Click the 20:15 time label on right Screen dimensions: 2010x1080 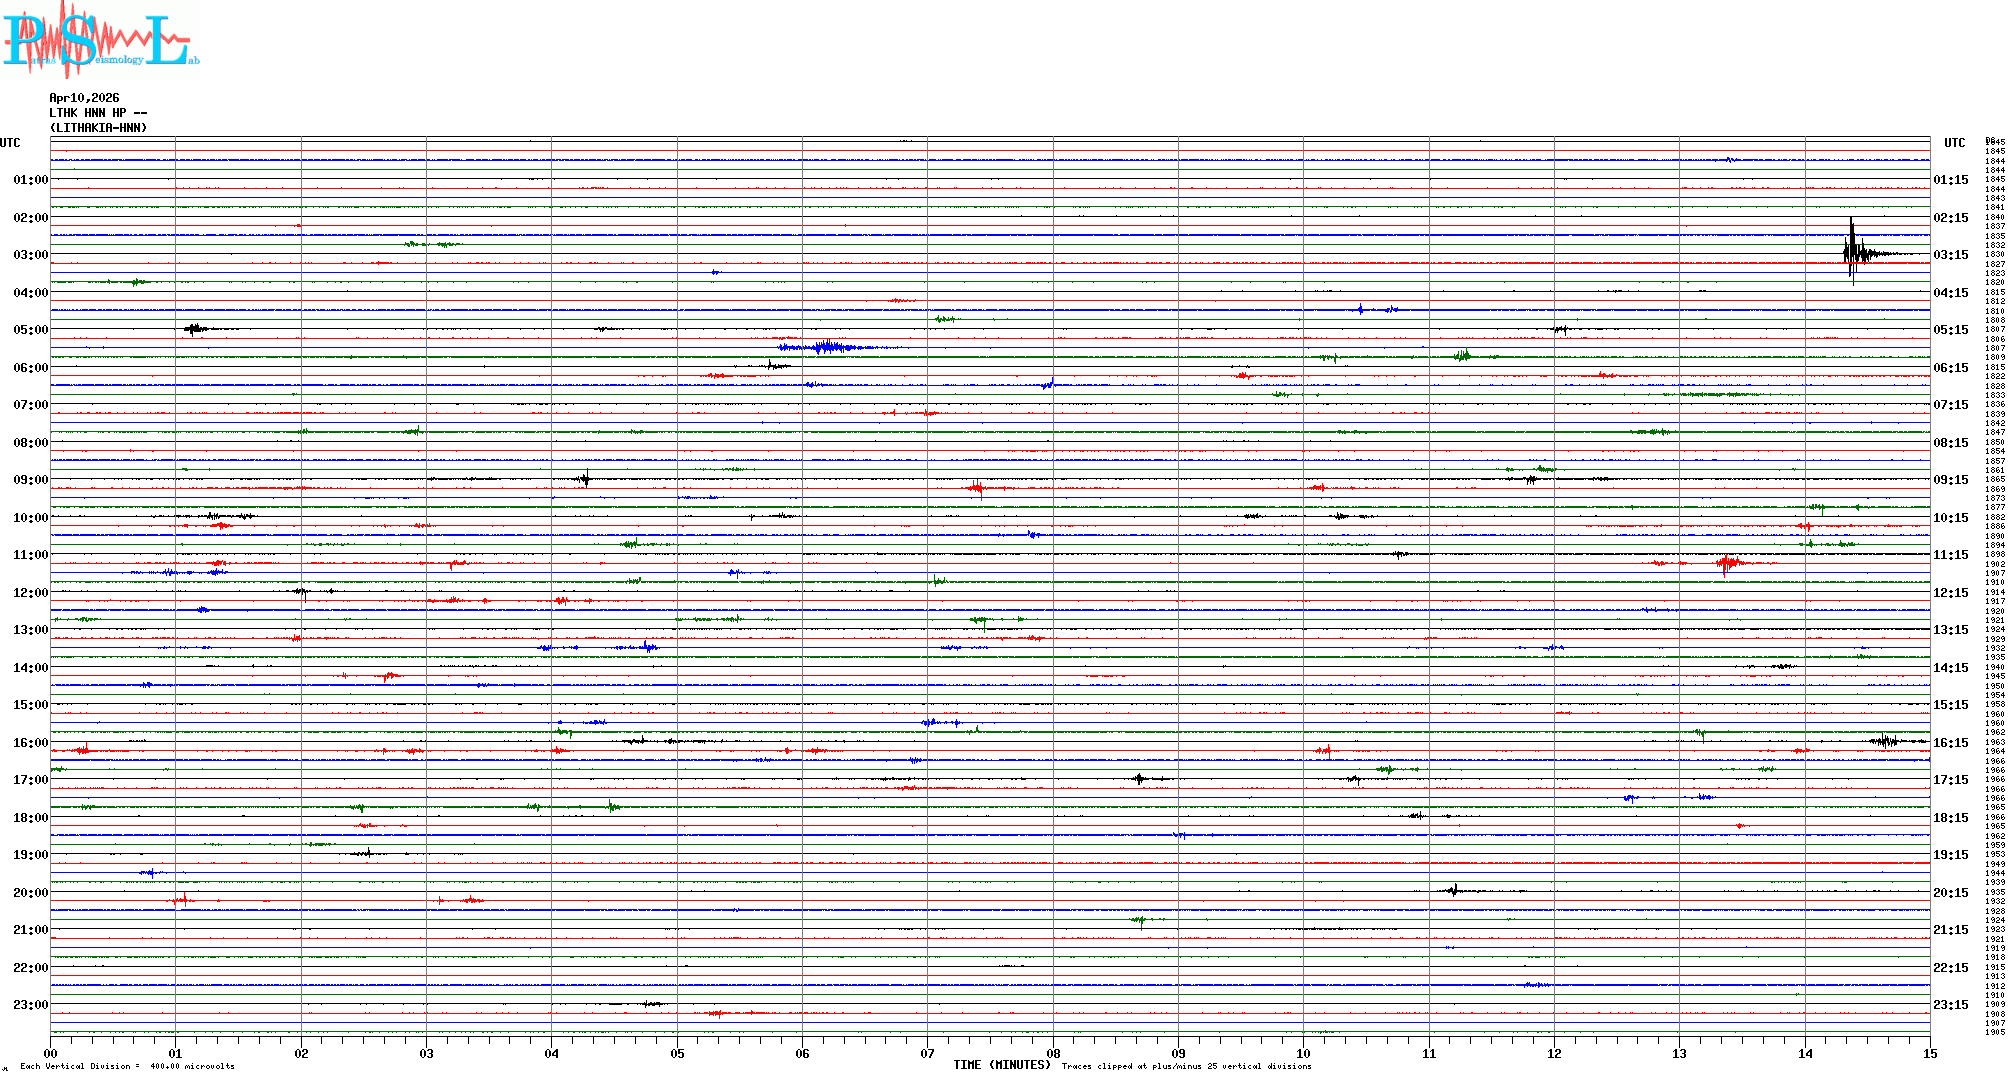pos(1950,893)
